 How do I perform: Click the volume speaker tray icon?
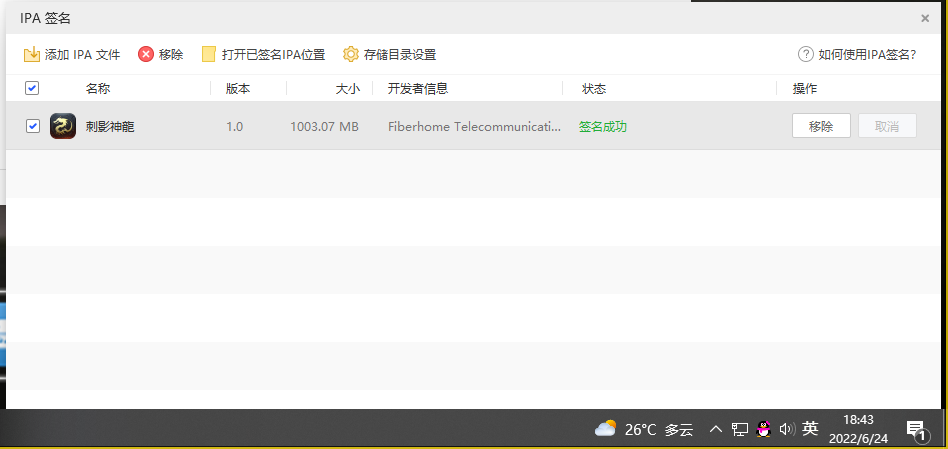787,430
